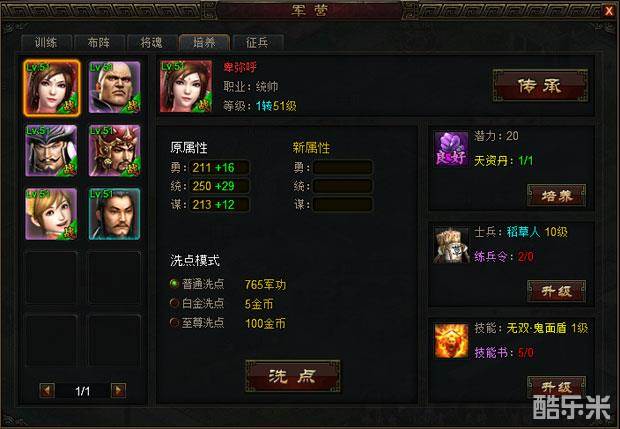Click the purple 良好 potential flower icon
620x429 pixels.
point(451,149)
